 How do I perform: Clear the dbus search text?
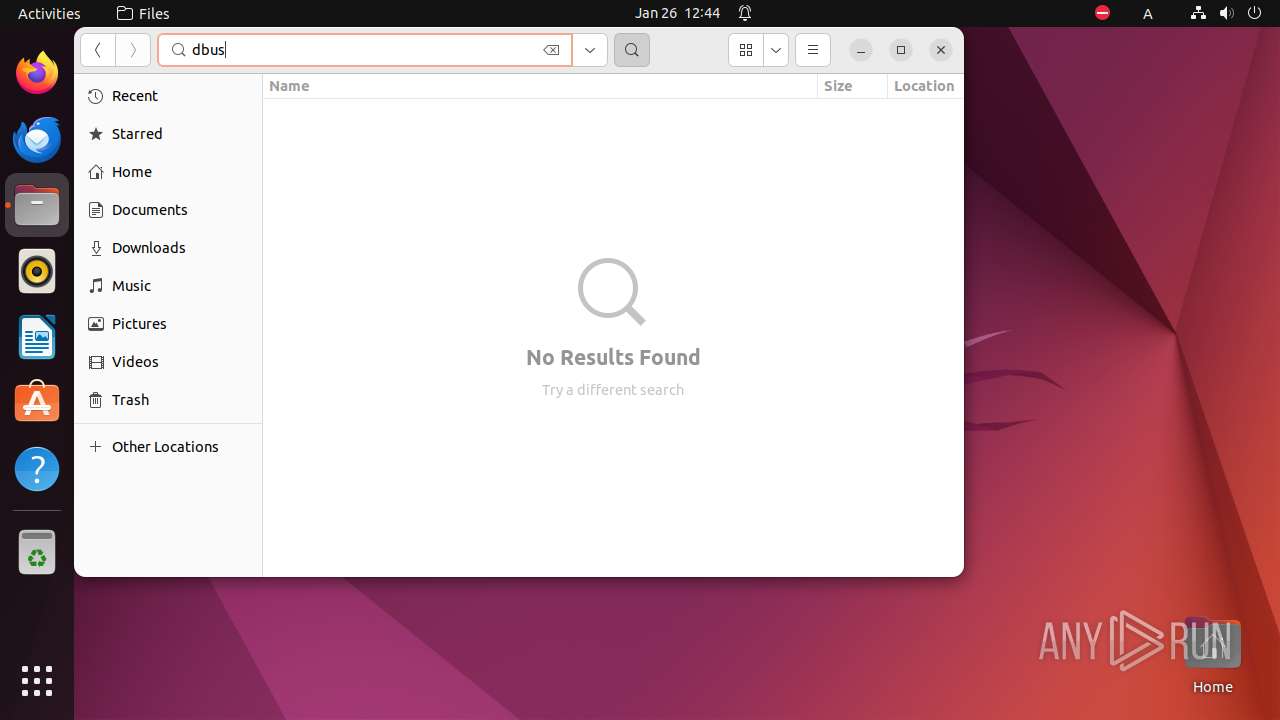551,50
